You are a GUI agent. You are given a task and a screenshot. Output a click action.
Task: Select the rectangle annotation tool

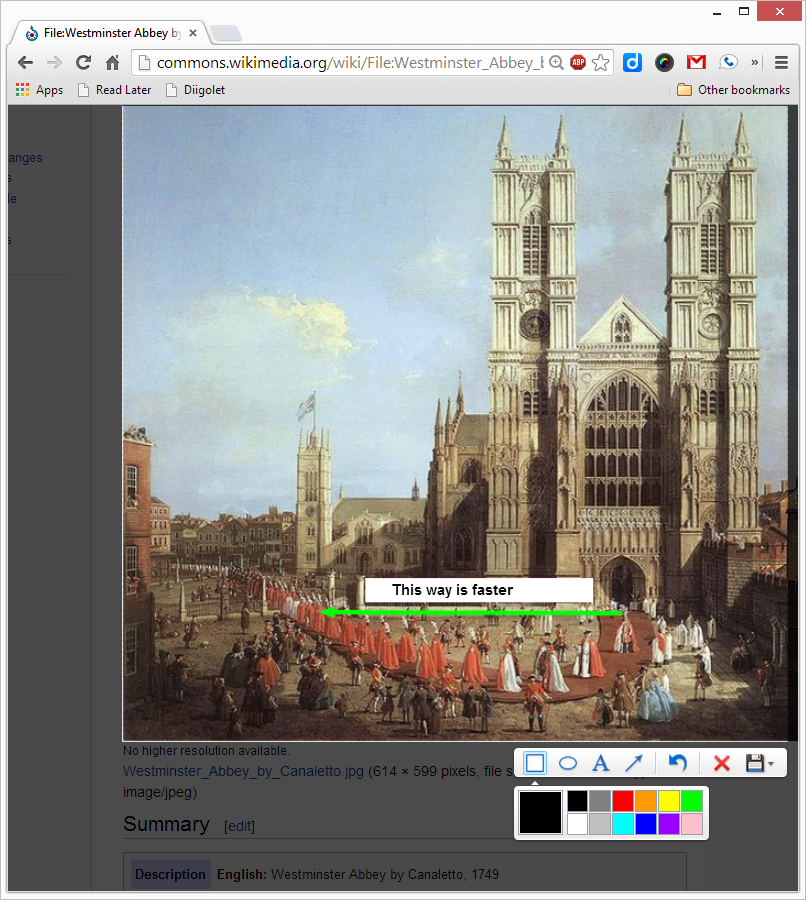coord(534,763)
